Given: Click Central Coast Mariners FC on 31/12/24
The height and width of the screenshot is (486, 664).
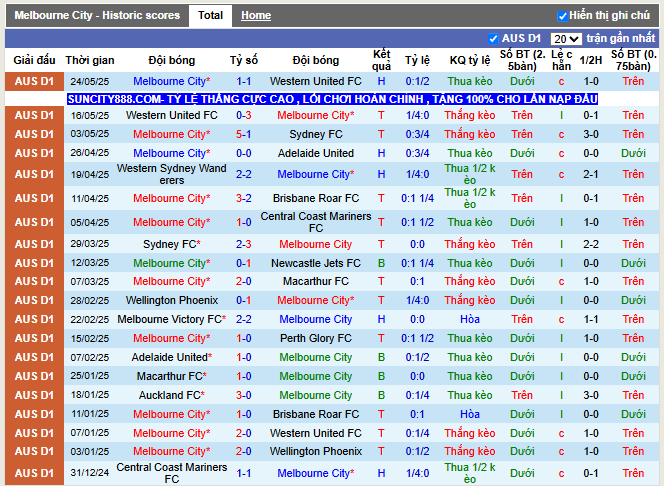Looking at the screenshot, I should 172,473.
